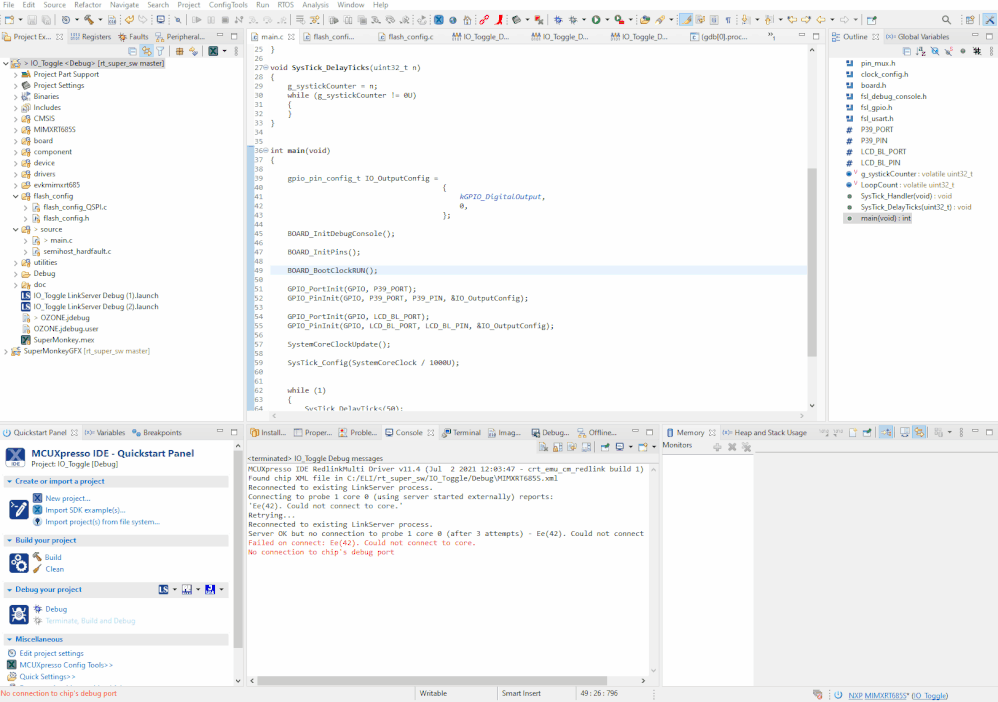This screenshot has height=702, width=998.
Task: Click the Open Perspective icon at top right
Action: [x=970, y=20]
